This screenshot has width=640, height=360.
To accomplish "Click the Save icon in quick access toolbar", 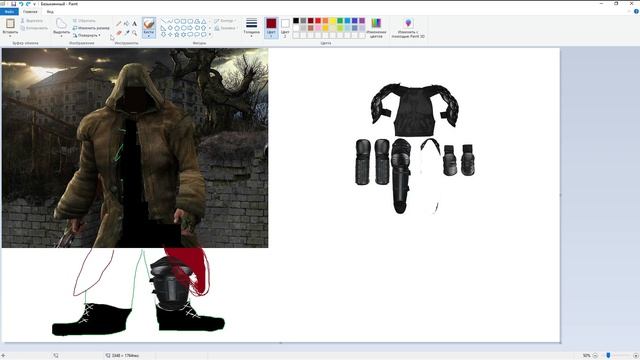I will click(x=13, y=4).
